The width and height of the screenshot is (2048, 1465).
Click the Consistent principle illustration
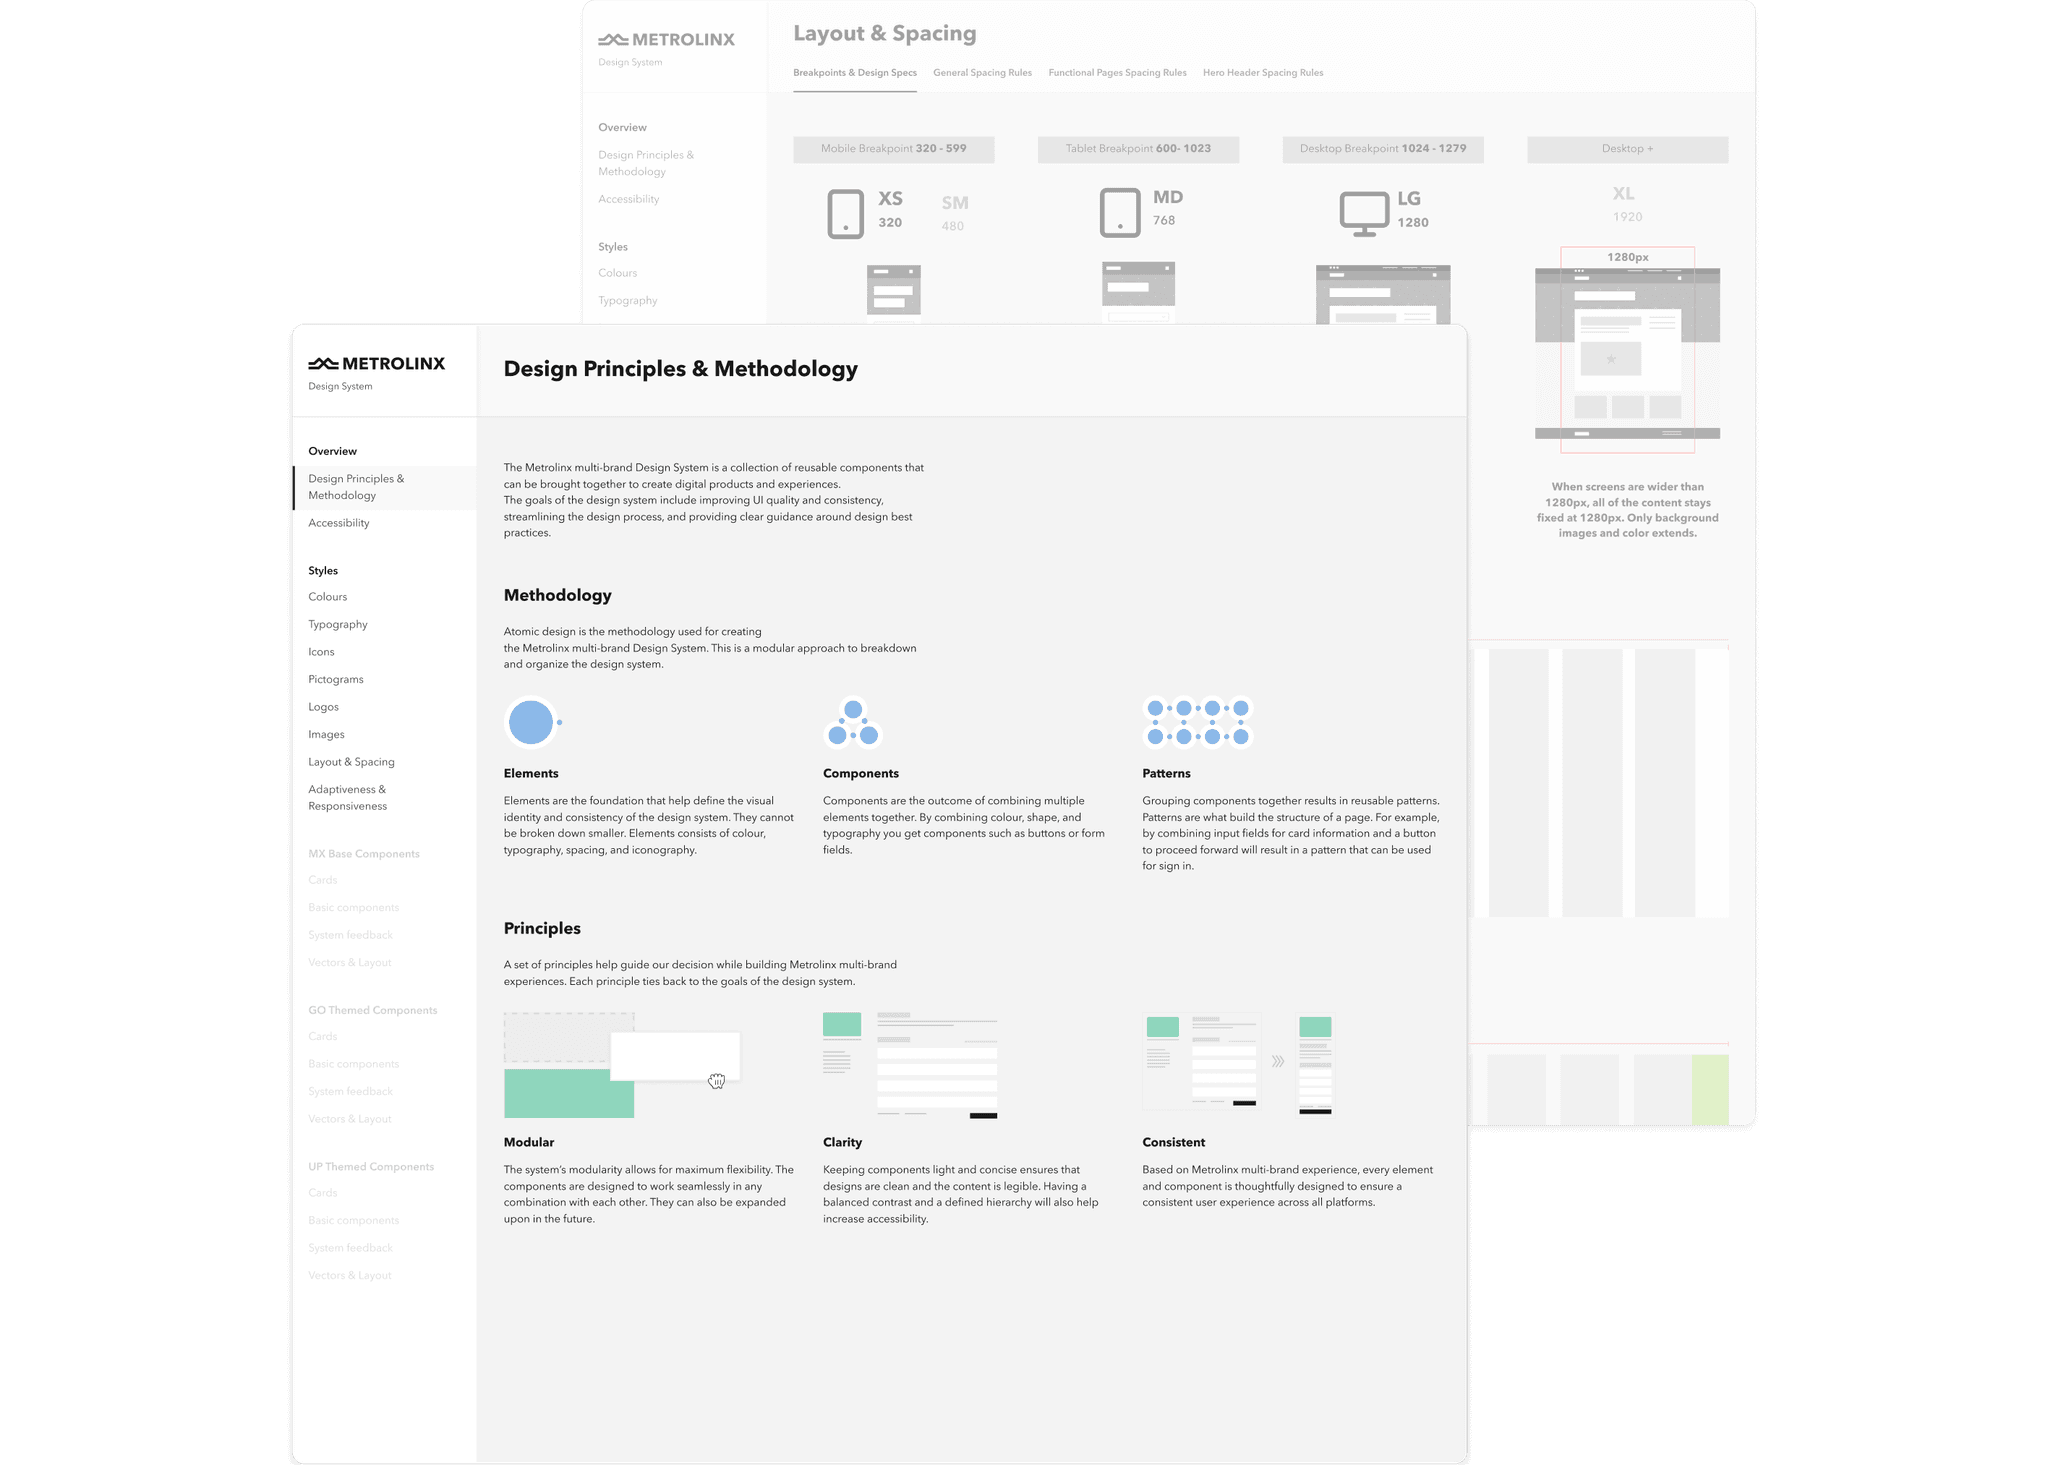point(1237,1064)
